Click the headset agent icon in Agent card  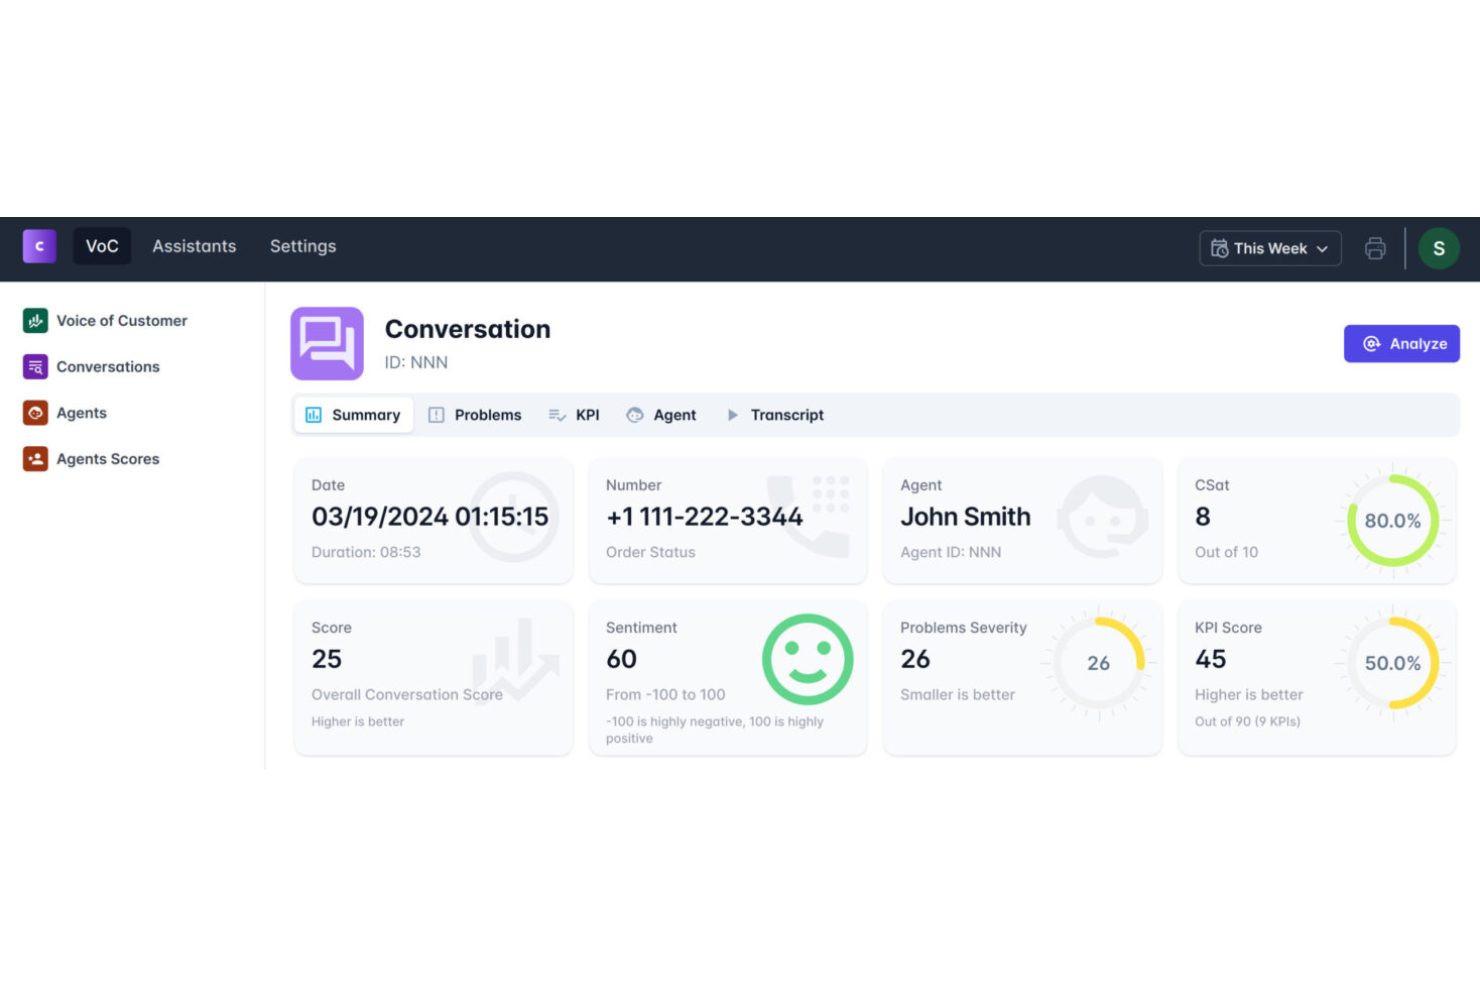pyautogui.click(x=1103, y=517)
